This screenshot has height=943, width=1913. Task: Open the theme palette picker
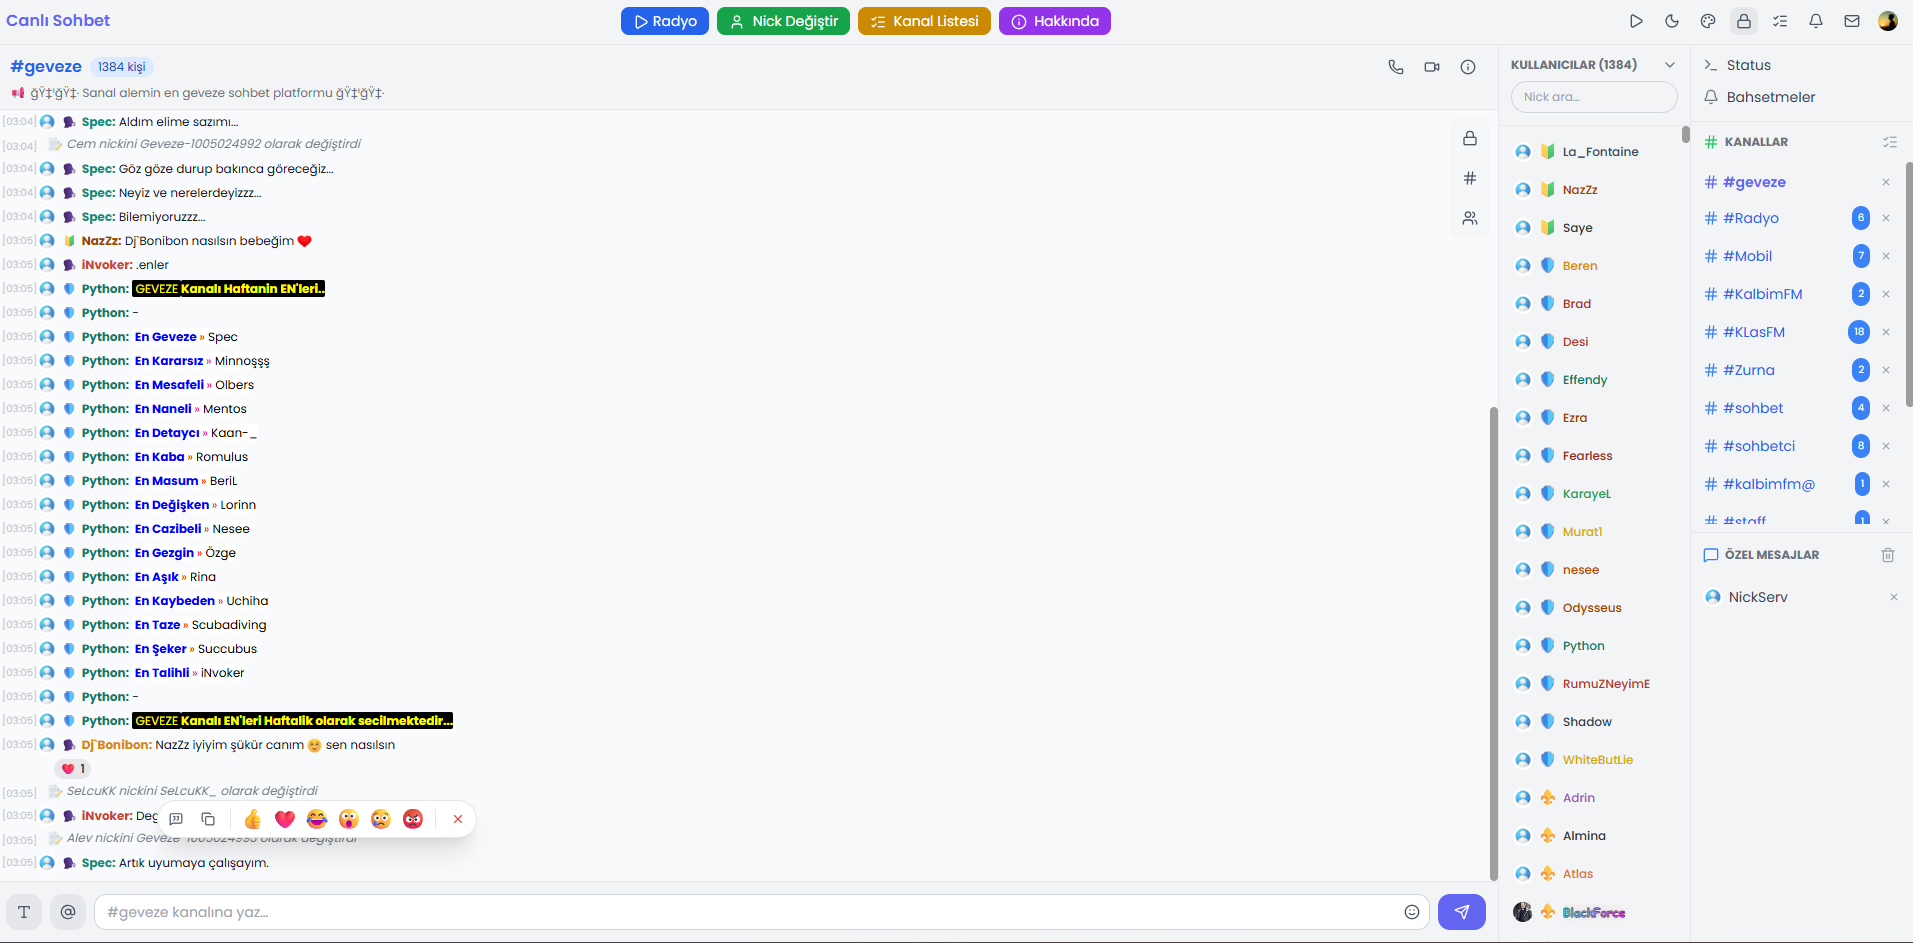pos(1707,20)
